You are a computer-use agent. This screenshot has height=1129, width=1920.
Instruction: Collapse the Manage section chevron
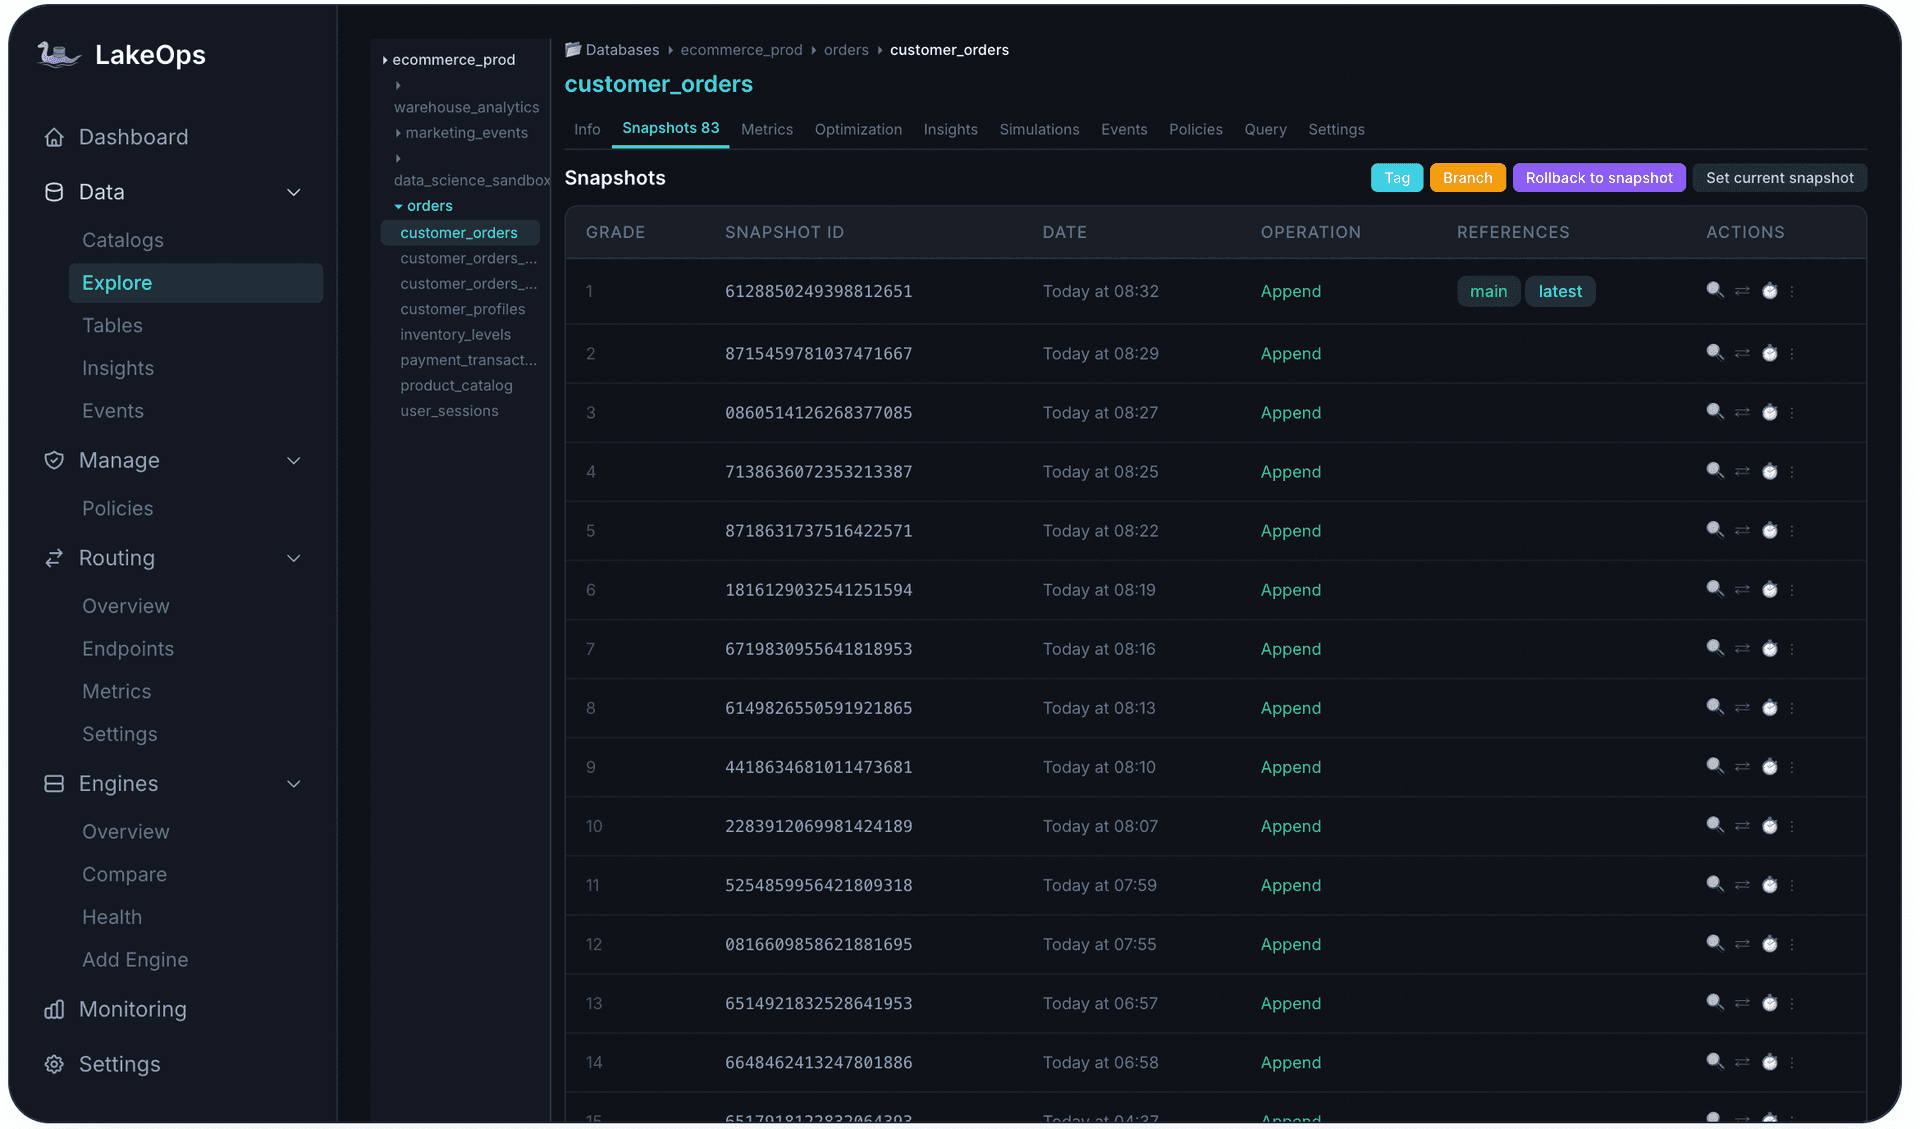294,460
